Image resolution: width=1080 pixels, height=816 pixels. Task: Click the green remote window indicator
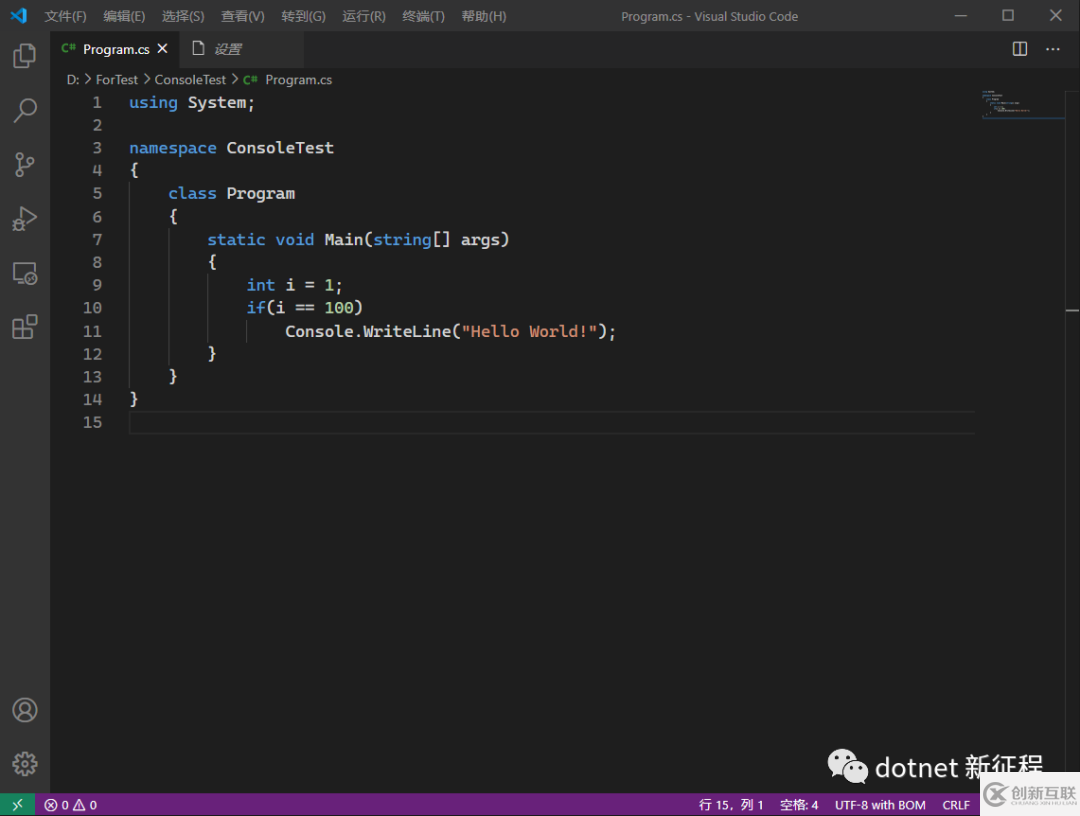[17, 805]
